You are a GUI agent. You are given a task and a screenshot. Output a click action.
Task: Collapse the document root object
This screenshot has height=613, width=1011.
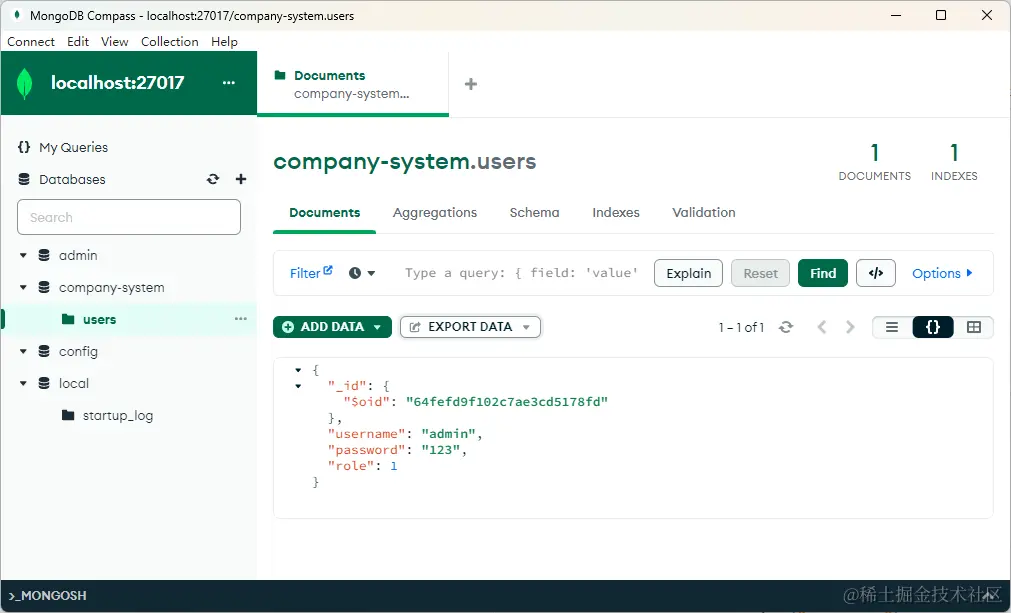coord(298,370)
